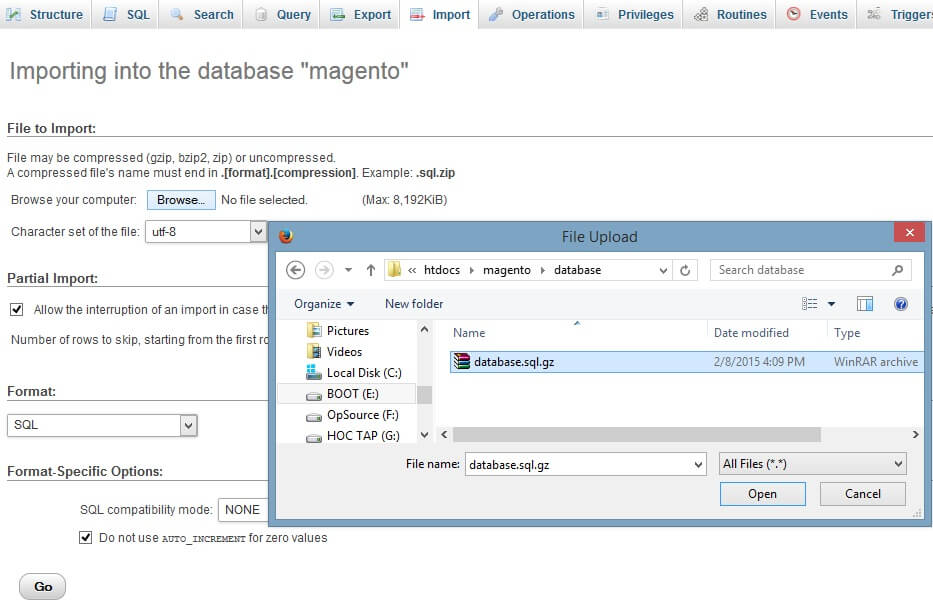This screenshot has width=933, height=607.
Task: Click the back arrow in File Upload dialog
Action: pyautogui.click(x=295, y=270)
